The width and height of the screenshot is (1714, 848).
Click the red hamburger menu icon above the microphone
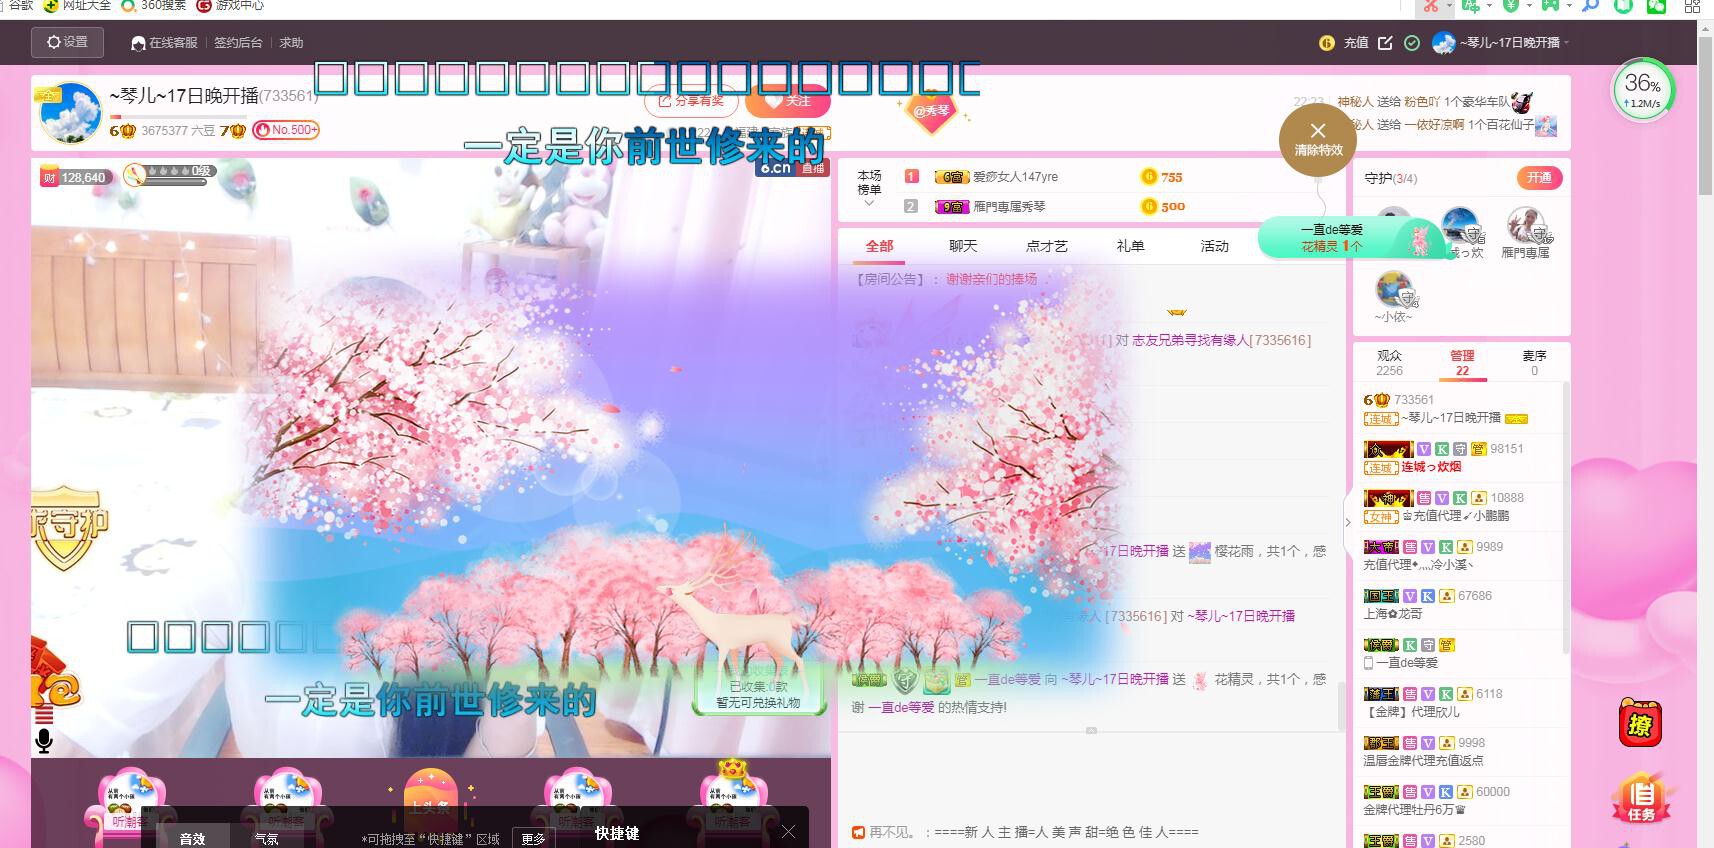pyautogui.click(x=44, y=715)
